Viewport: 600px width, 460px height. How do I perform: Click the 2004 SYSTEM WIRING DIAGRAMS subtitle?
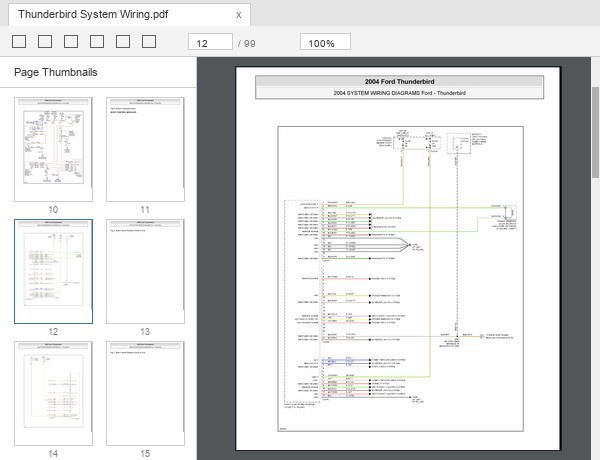point(399,93)
